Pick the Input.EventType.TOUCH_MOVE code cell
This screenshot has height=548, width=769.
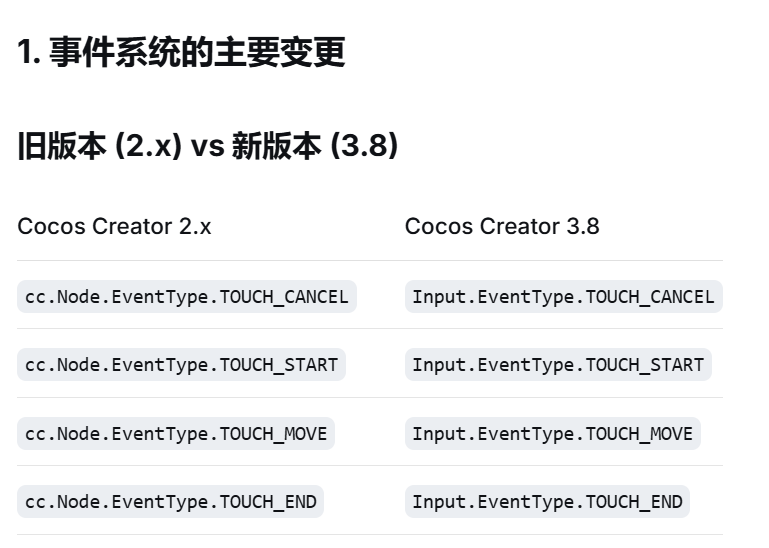click(x=552, y=434)
